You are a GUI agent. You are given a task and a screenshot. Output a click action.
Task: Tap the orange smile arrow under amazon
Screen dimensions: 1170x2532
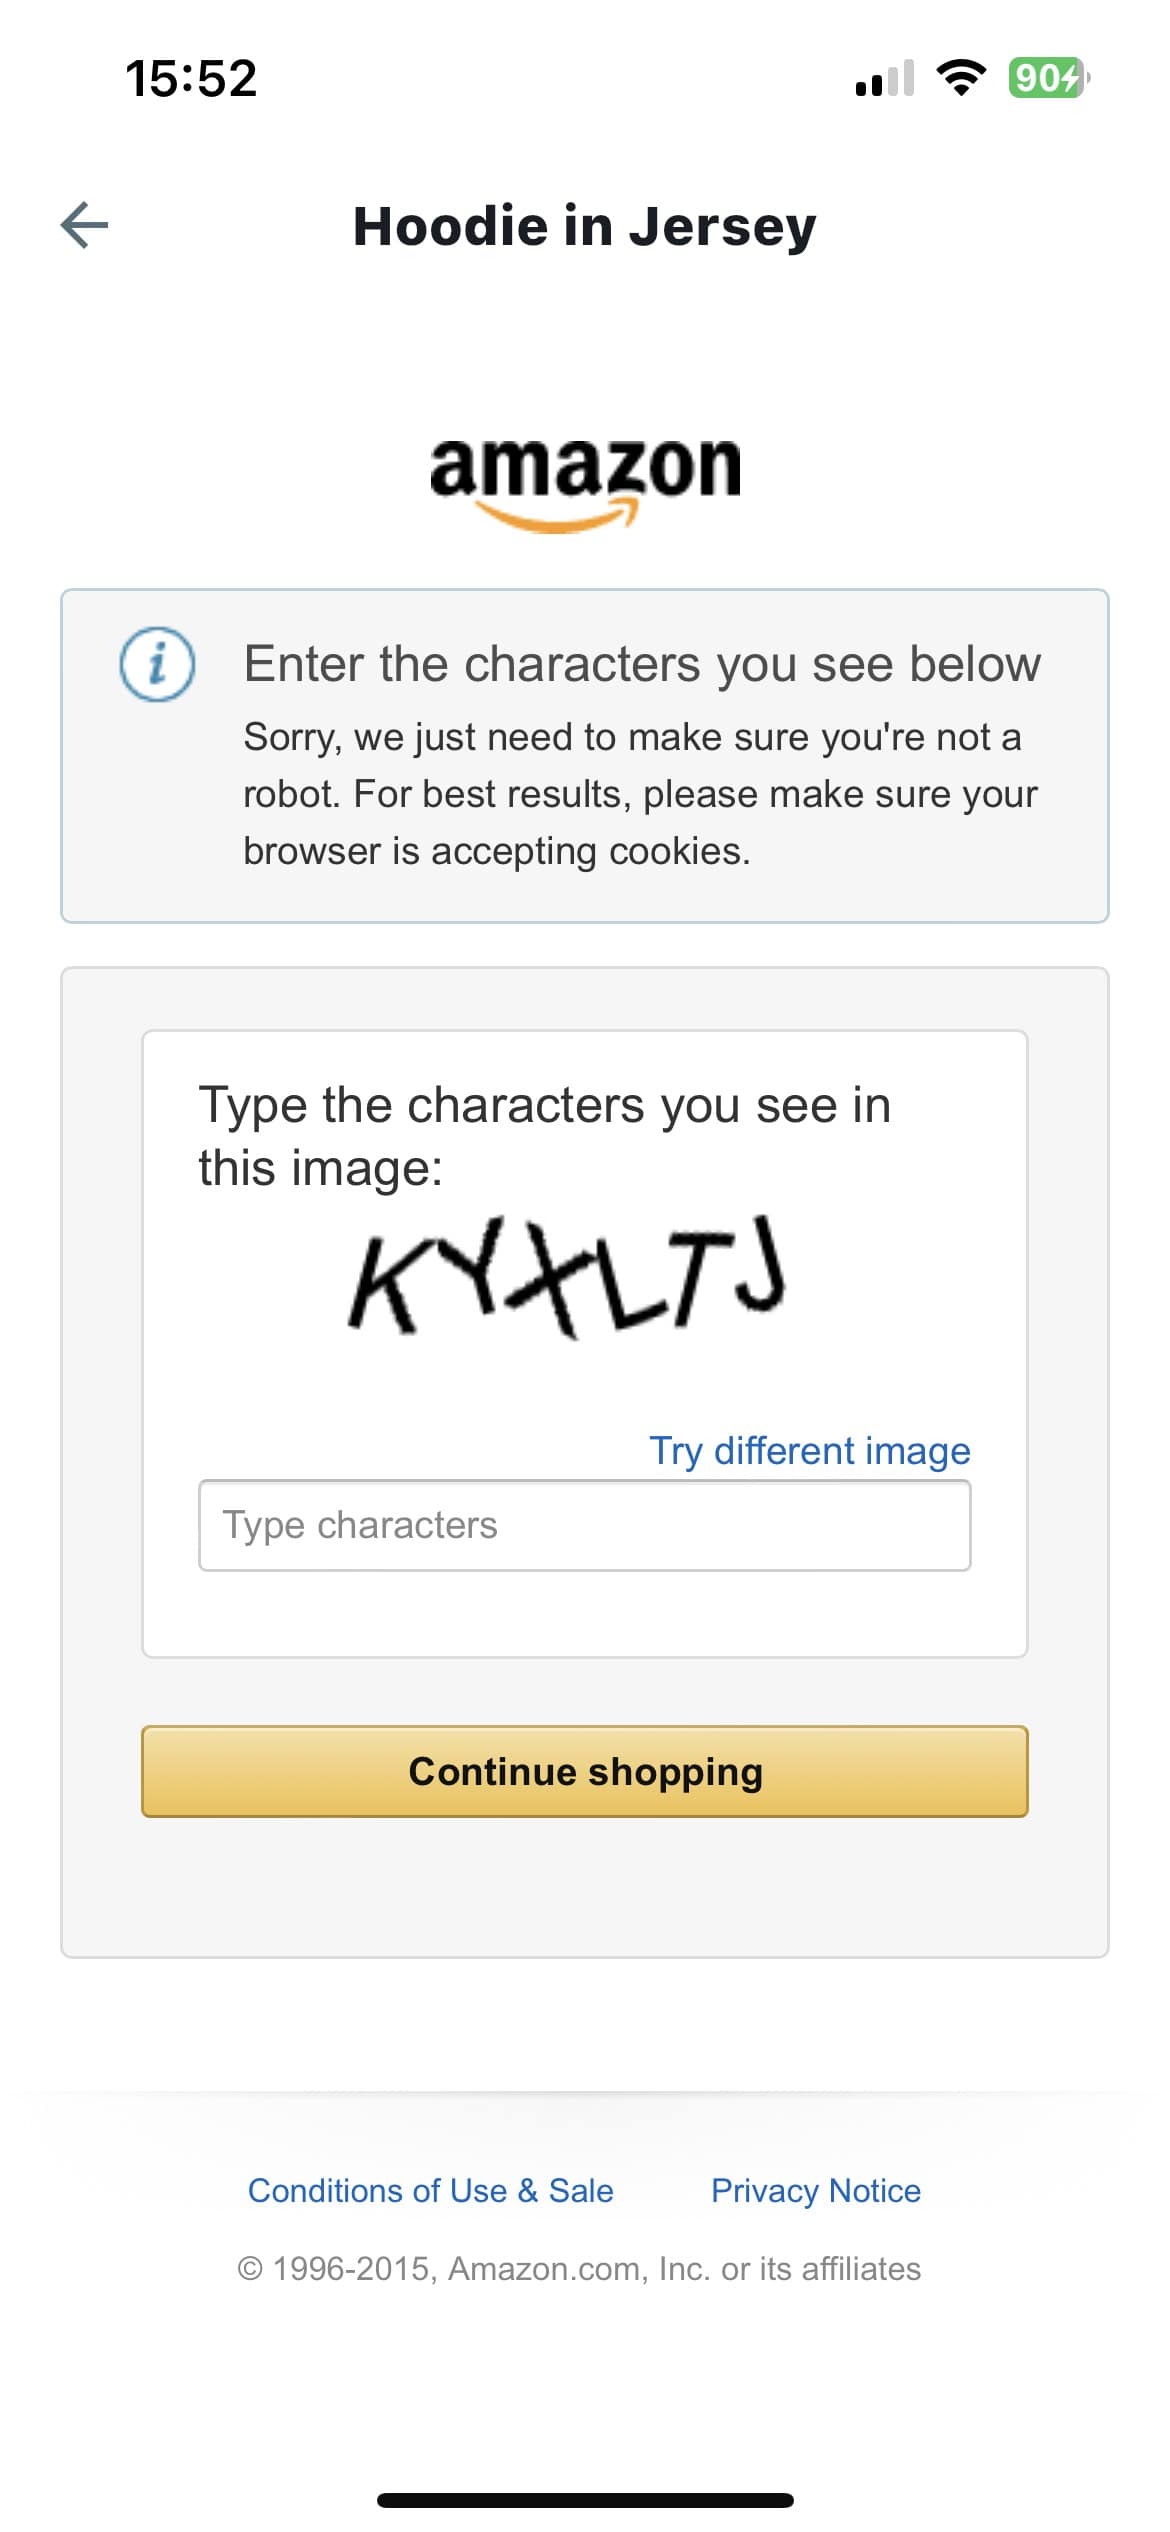coord(560,518)
